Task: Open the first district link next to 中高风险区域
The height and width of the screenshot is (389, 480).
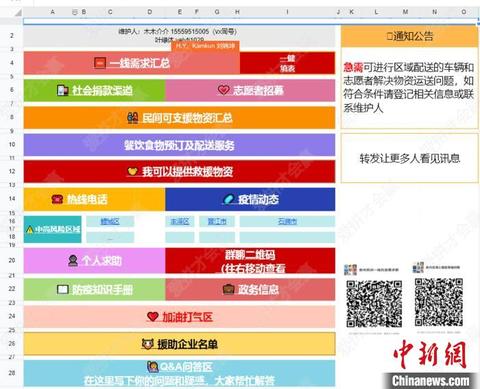Action: click(110, 221)
